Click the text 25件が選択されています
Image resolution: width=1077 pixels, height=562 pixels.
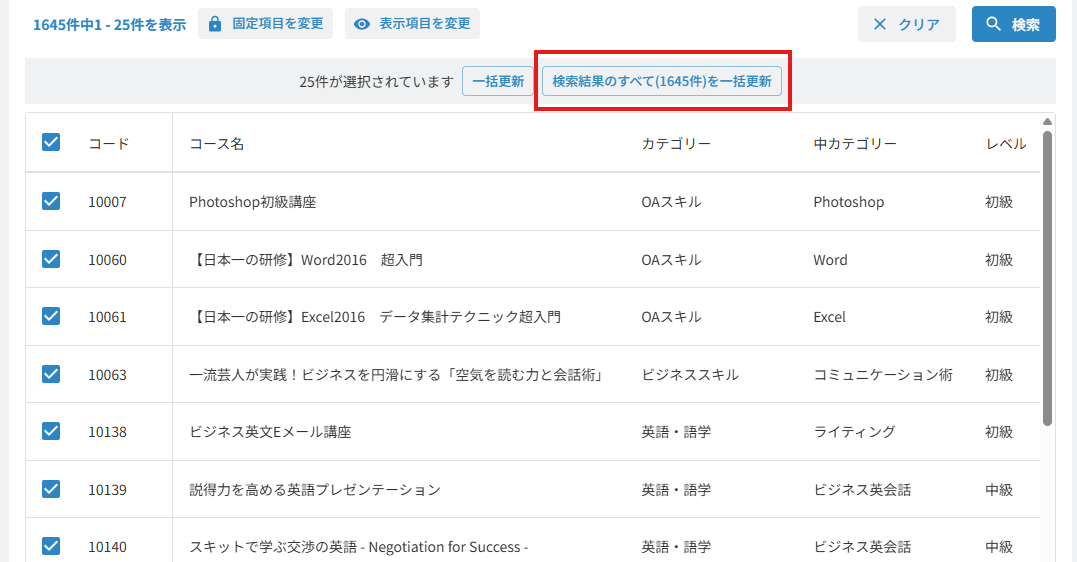point(376,82)
